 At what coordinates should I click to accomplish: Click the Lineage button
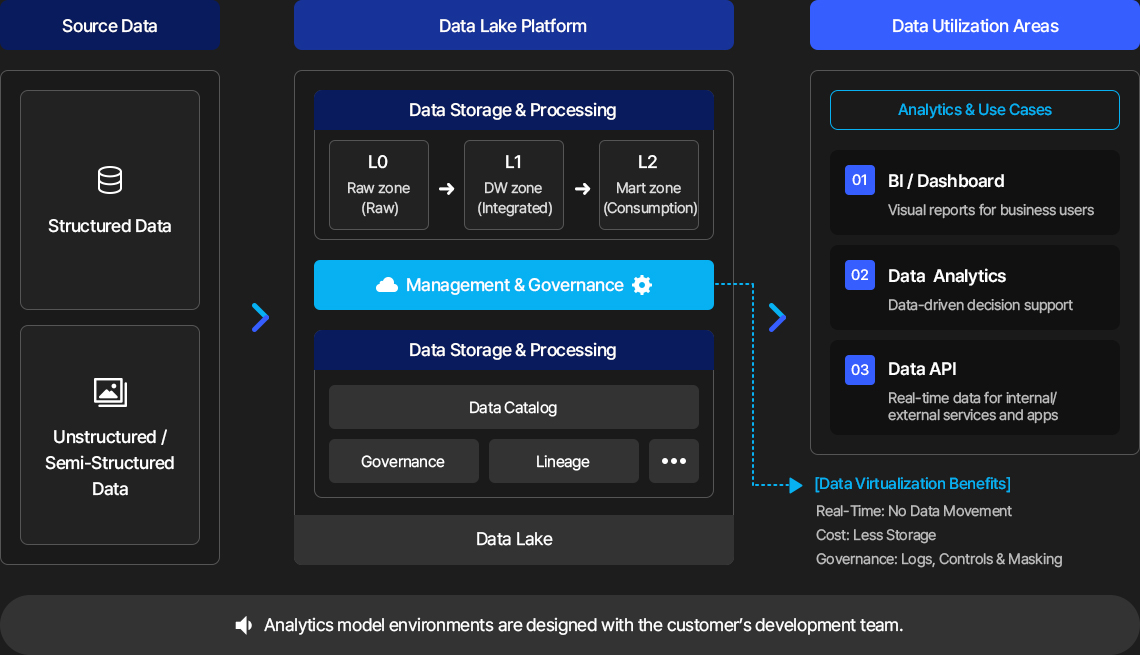click(x=563, y=461)
